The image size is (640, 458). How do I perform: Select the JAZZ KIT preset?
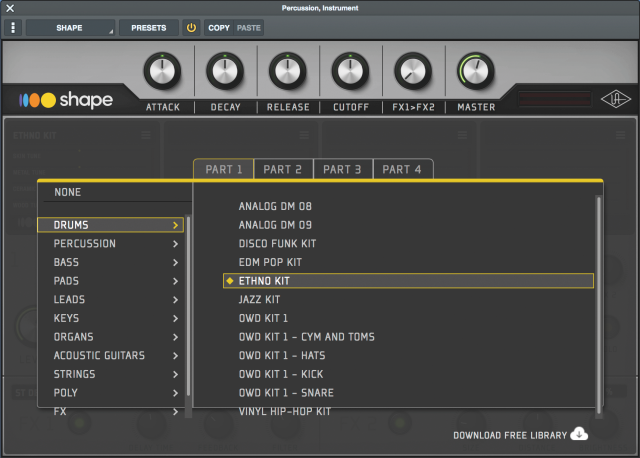pyautogui.click(x=260, y=300)
